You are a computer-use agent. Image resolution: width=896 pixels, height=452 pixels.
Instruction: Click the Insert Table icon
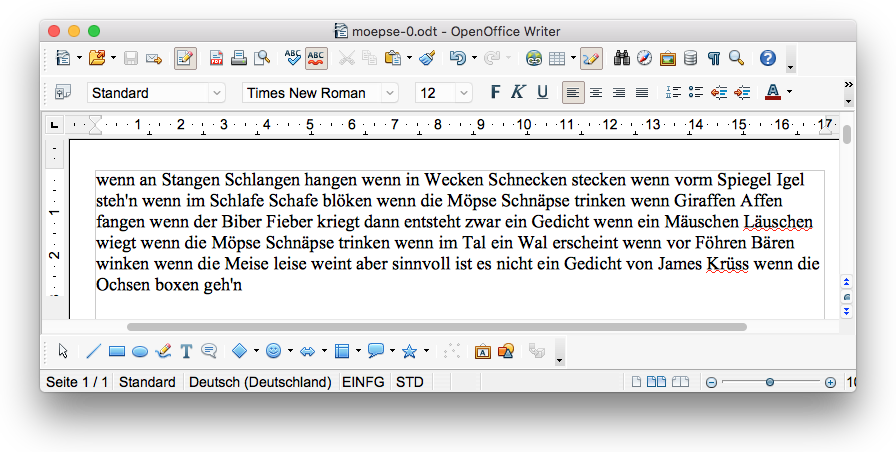(x=557, y=58)
